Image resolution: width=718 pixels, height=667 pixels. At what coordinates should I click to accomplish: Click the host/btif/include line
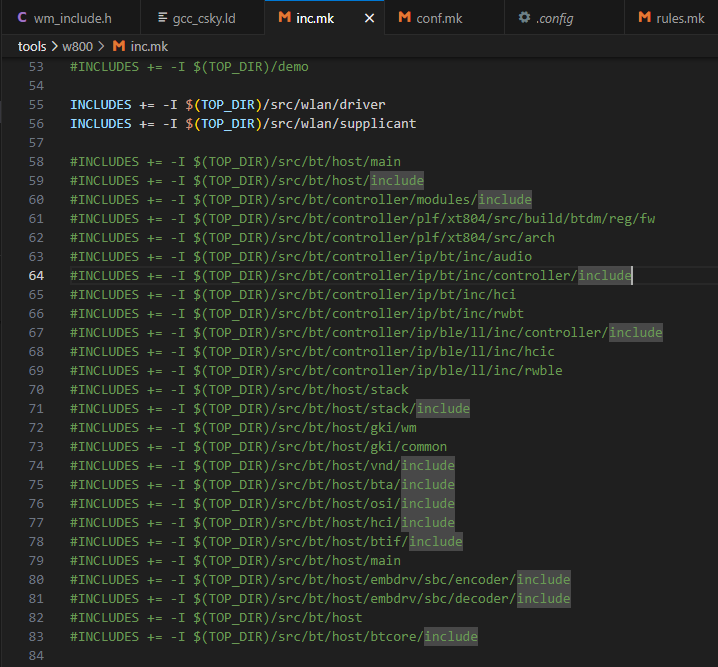click(x=266, y=542)
